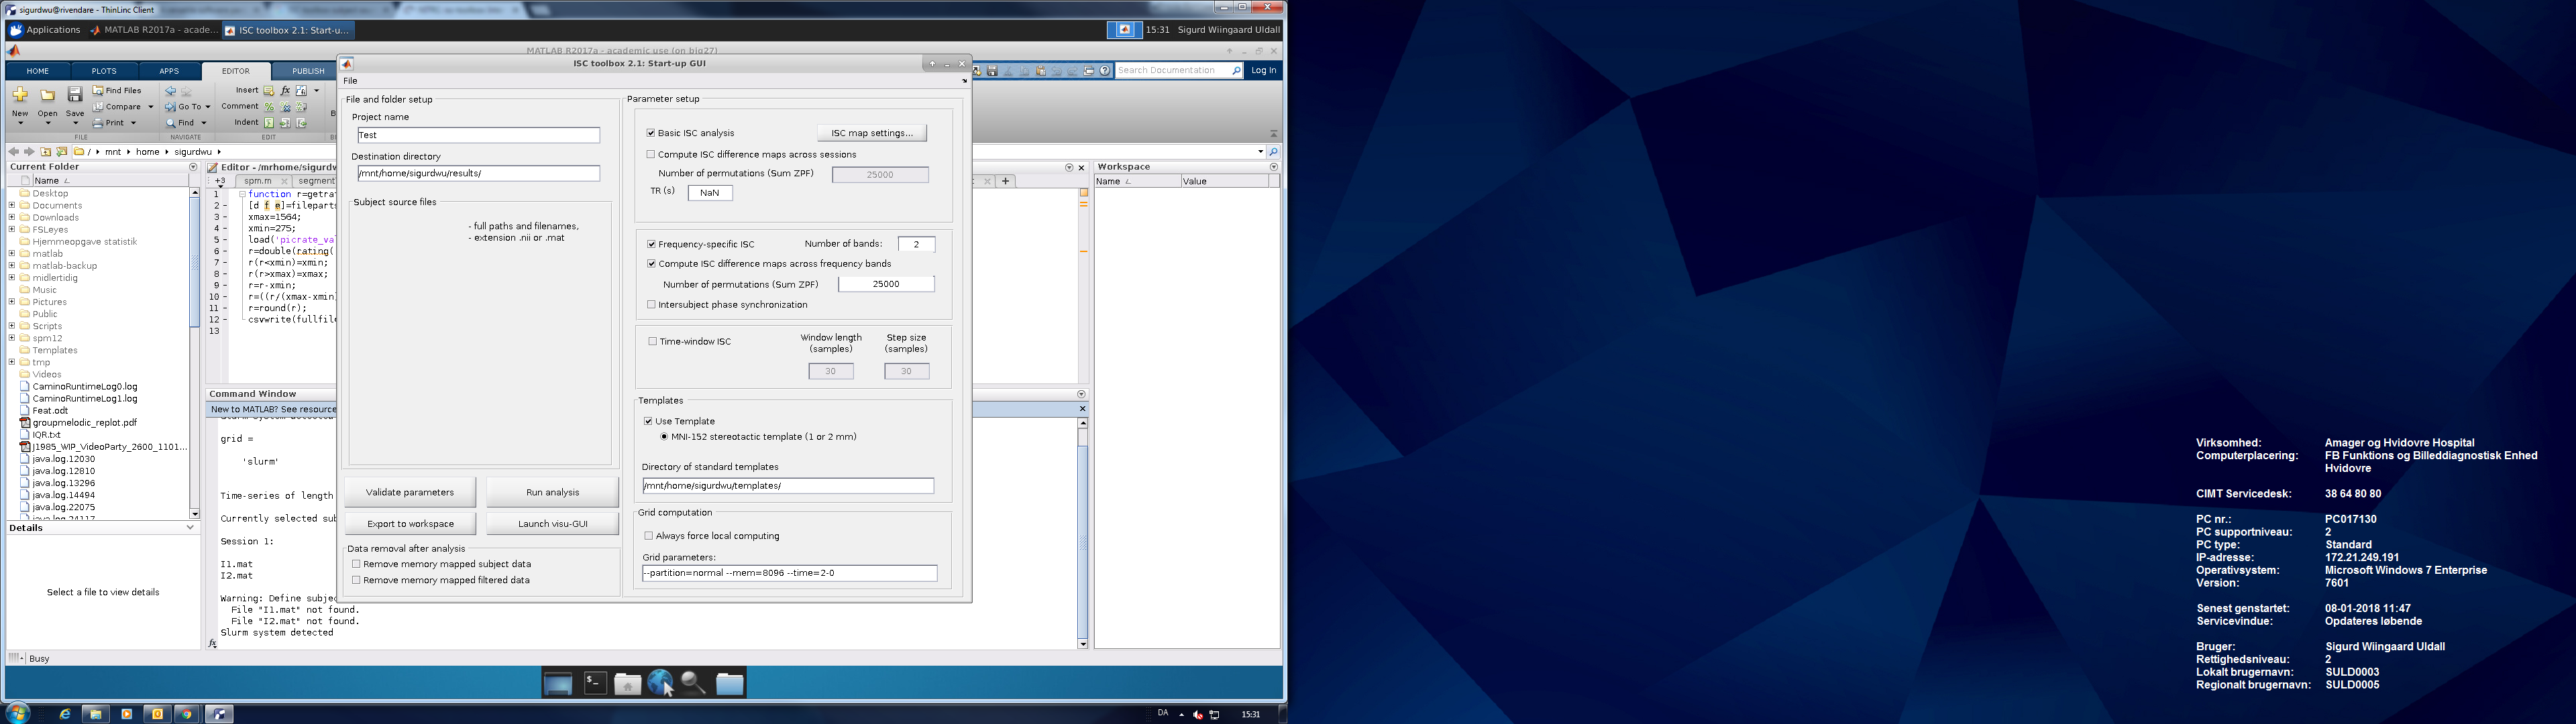Check Intersubject phase synchronization
Screen dimensions: 2576x724
click(652, 305)
